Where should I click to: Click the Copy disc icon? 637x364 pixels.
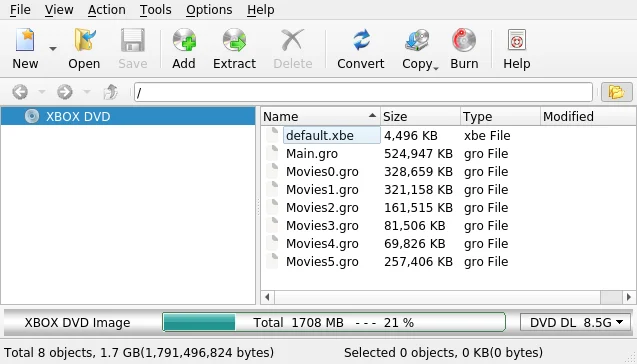pyautogui.click(x=417, y=40)
